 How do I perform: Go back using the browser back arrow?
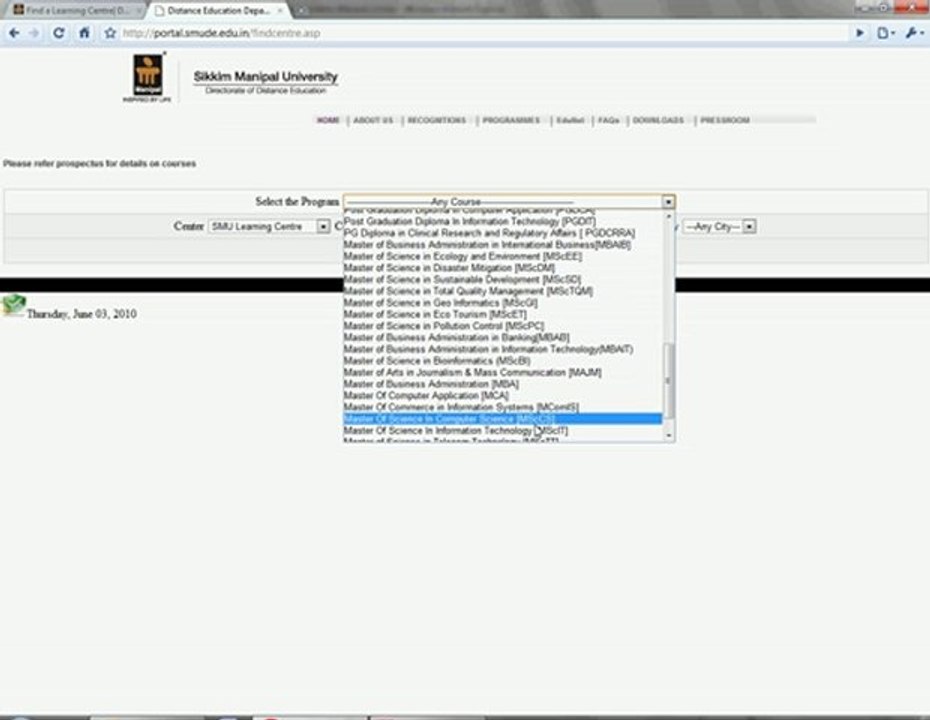click(14, 33)
